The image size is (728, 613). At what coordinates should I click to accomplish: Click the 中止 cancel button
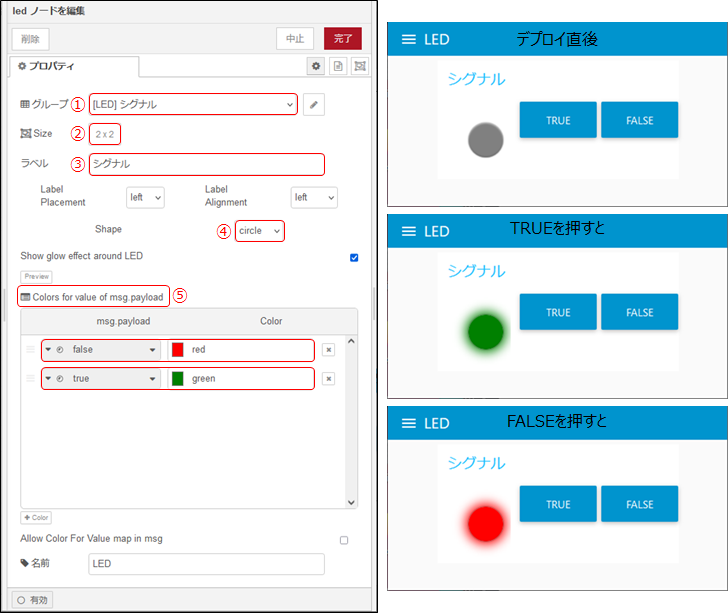pyautogui.click(x=295, y=39)
